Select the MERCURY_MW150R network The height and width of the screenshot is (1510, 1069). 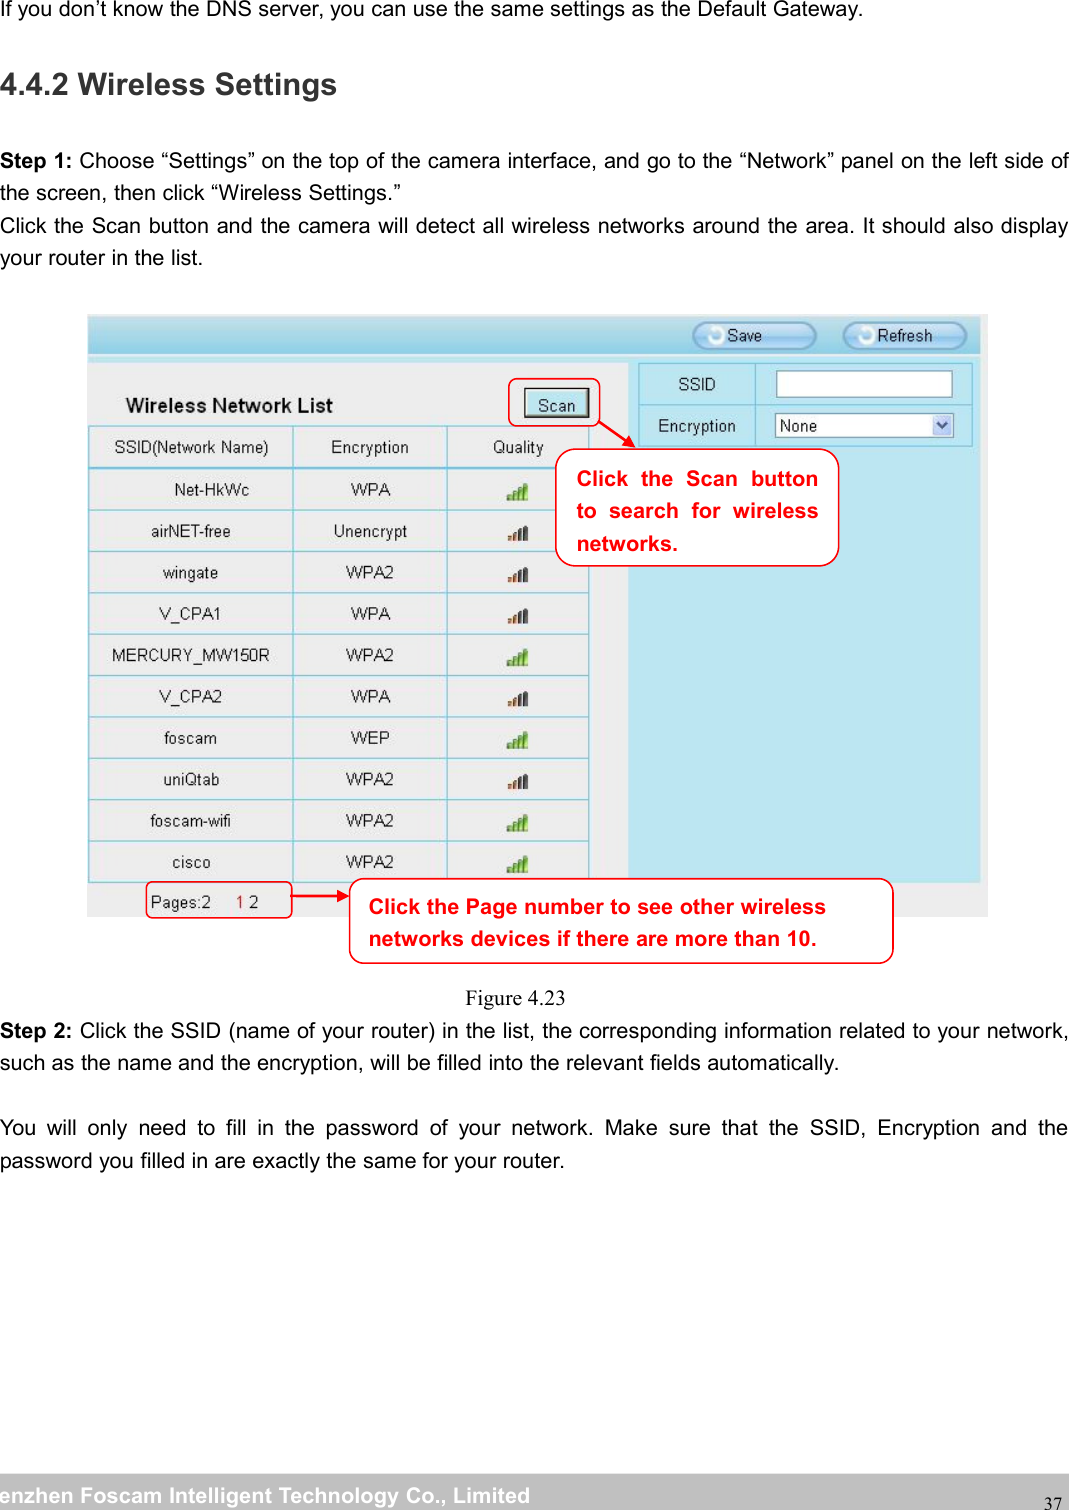[x=190, y=655]
